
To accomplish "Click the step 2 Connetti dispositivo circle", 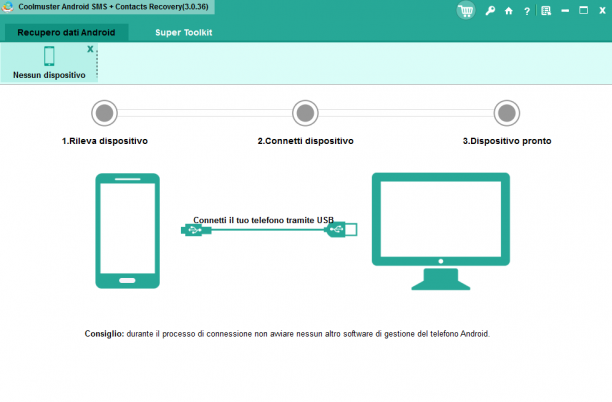I will [305, 113].
